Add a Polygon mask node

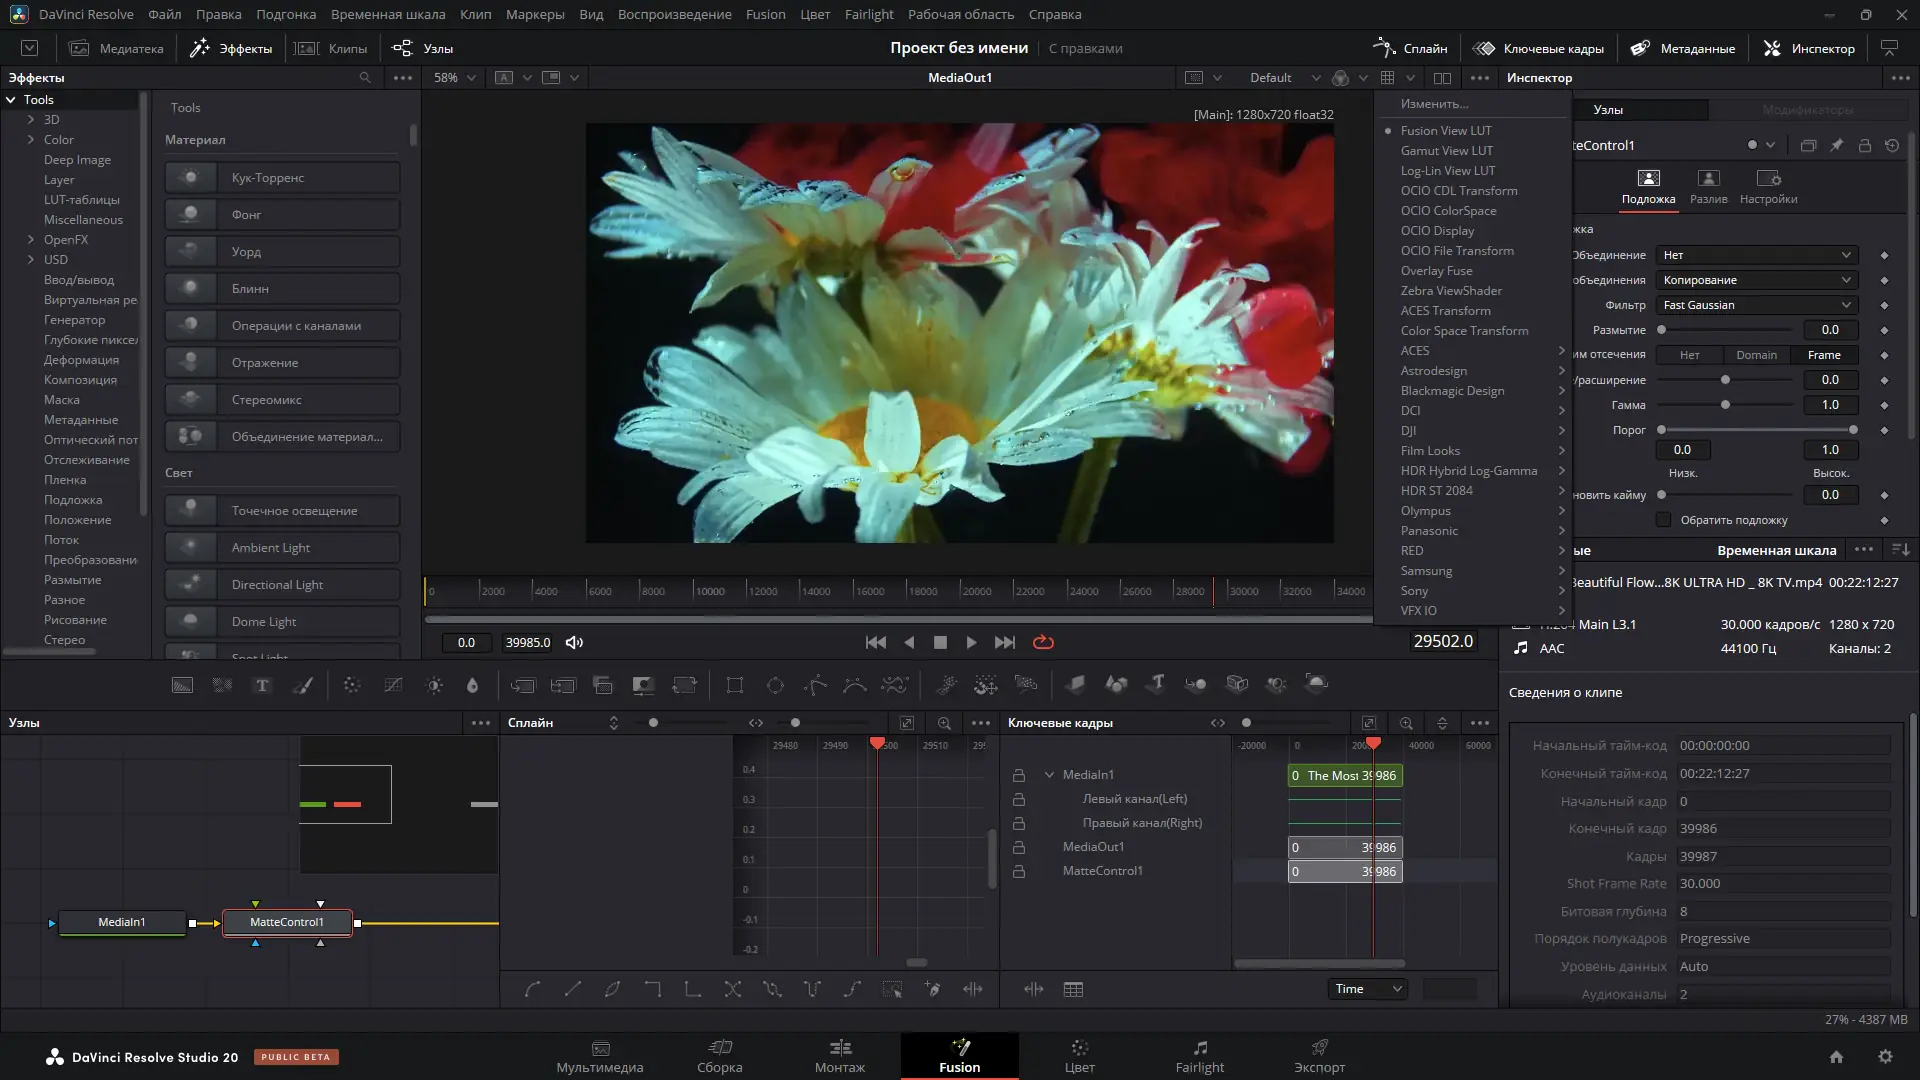point(815,685)
